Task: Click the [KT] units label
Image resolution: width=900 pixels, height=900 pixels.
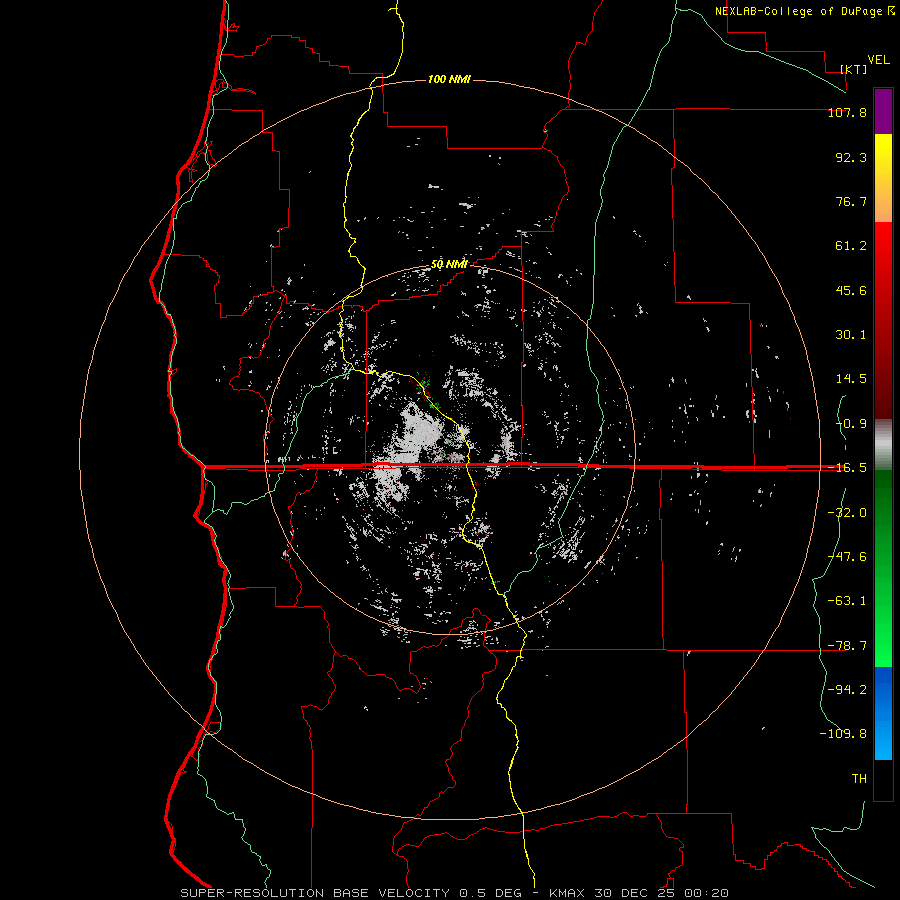Action: coord(854,69)
